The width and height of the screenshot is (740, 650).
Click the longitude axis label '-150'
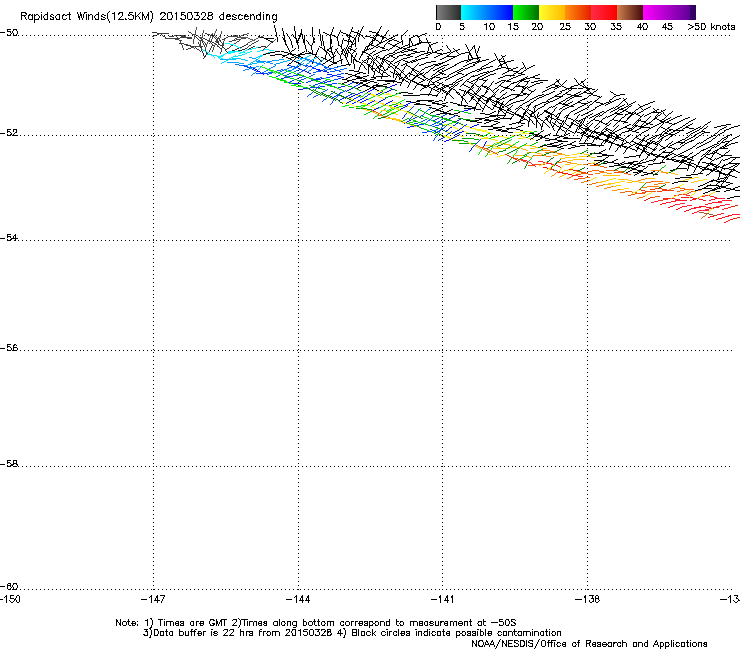(10, 599)
